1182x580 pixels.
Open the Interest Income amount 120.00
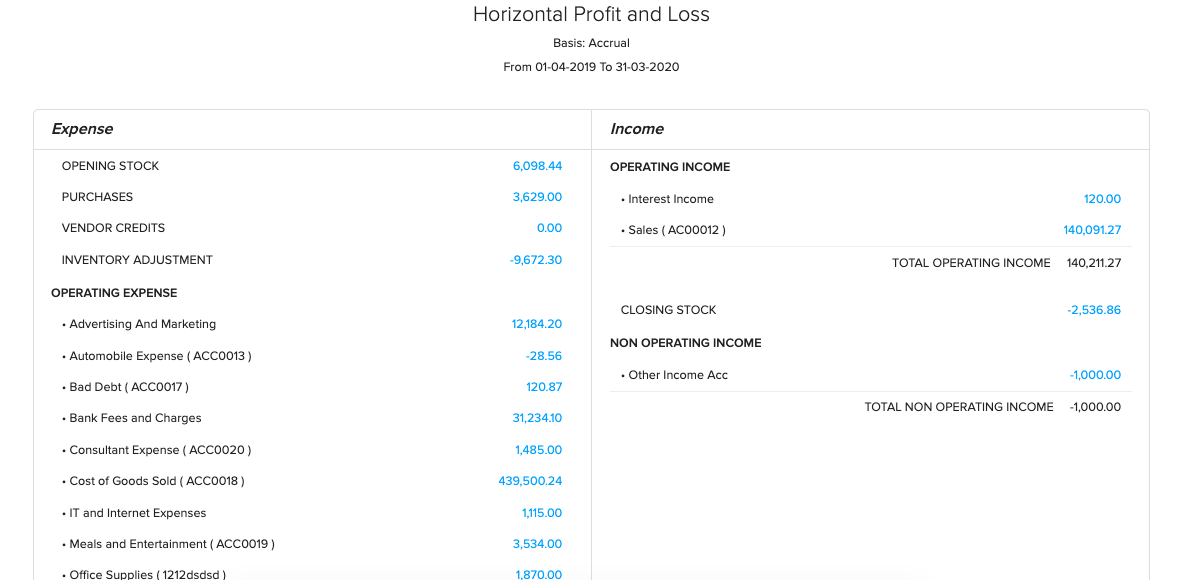click(1102, 199)
